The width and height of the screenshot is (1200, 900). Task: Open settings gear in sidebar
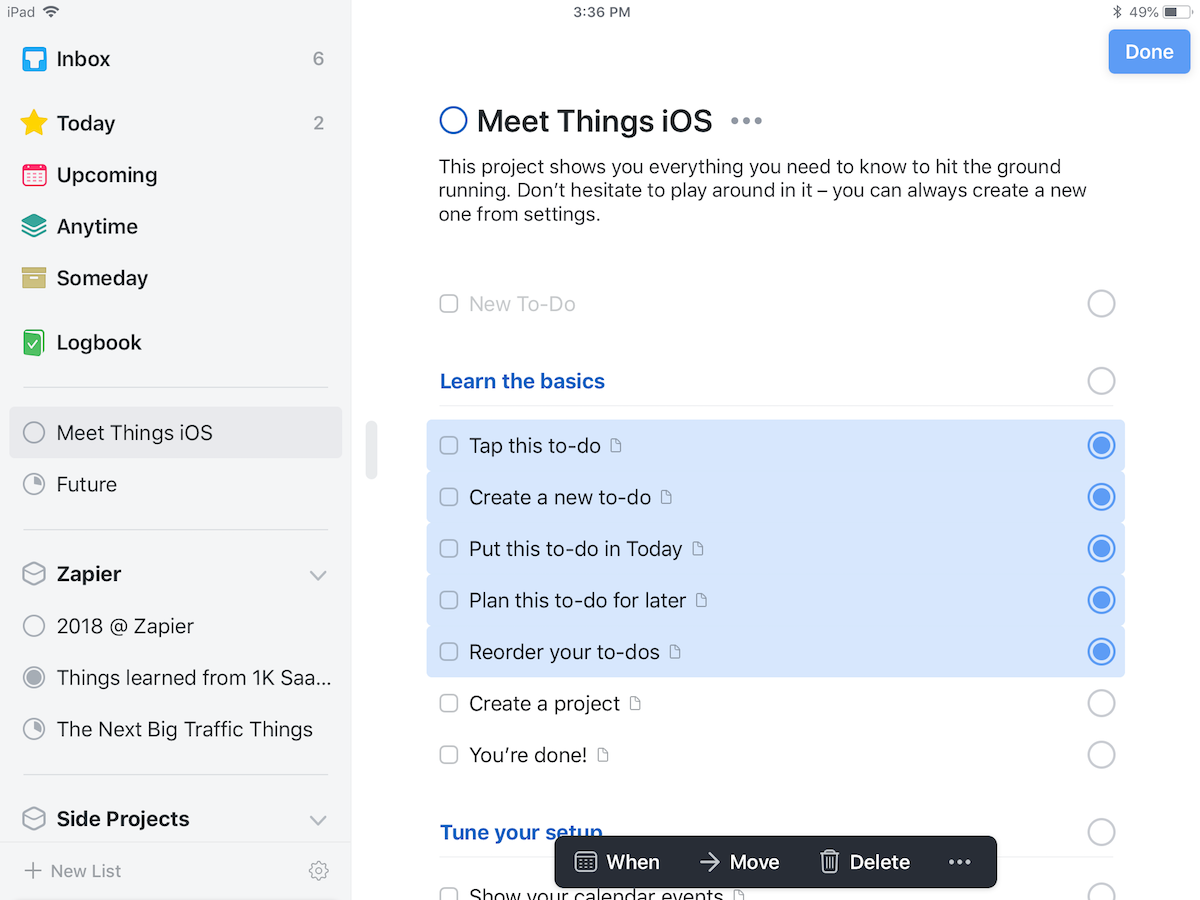click(319, 871)
